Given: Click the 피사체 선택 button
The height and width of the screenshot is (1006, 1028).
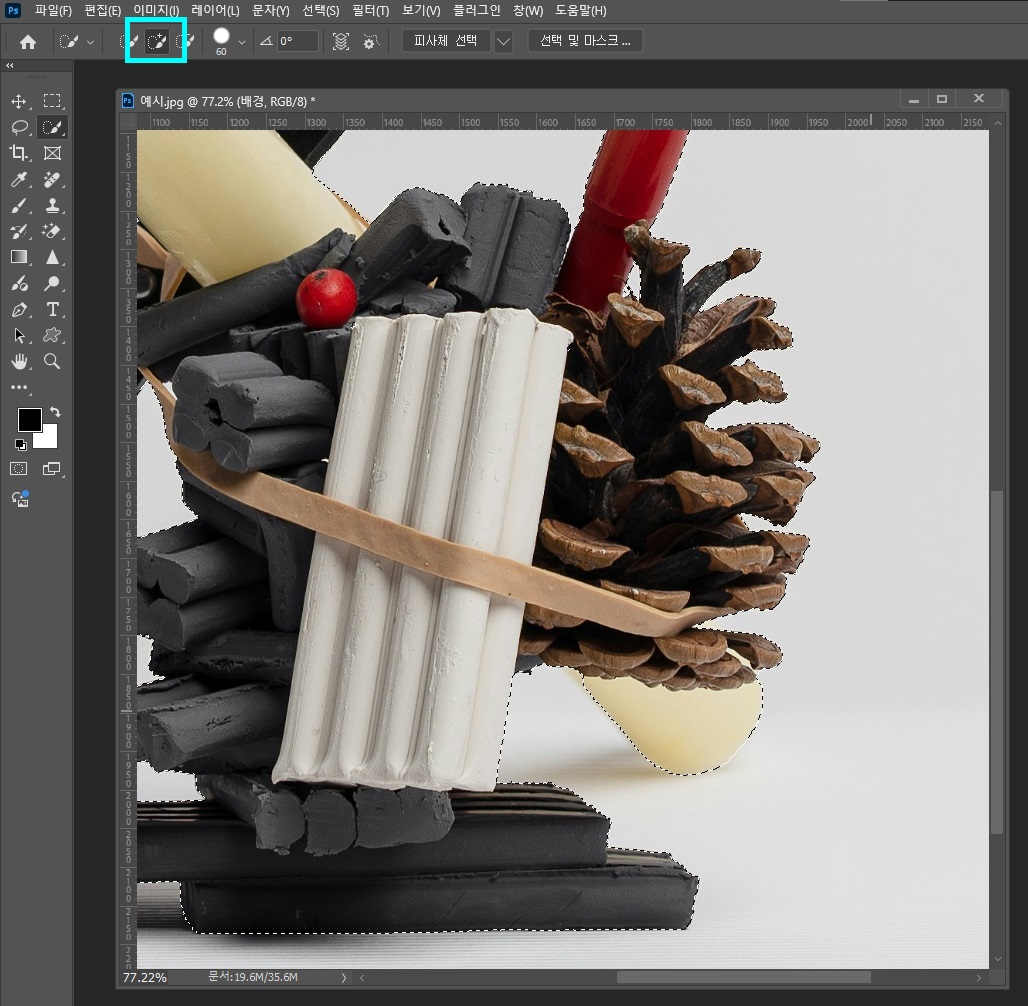Looking at the screenshot, I should (446, 41).
